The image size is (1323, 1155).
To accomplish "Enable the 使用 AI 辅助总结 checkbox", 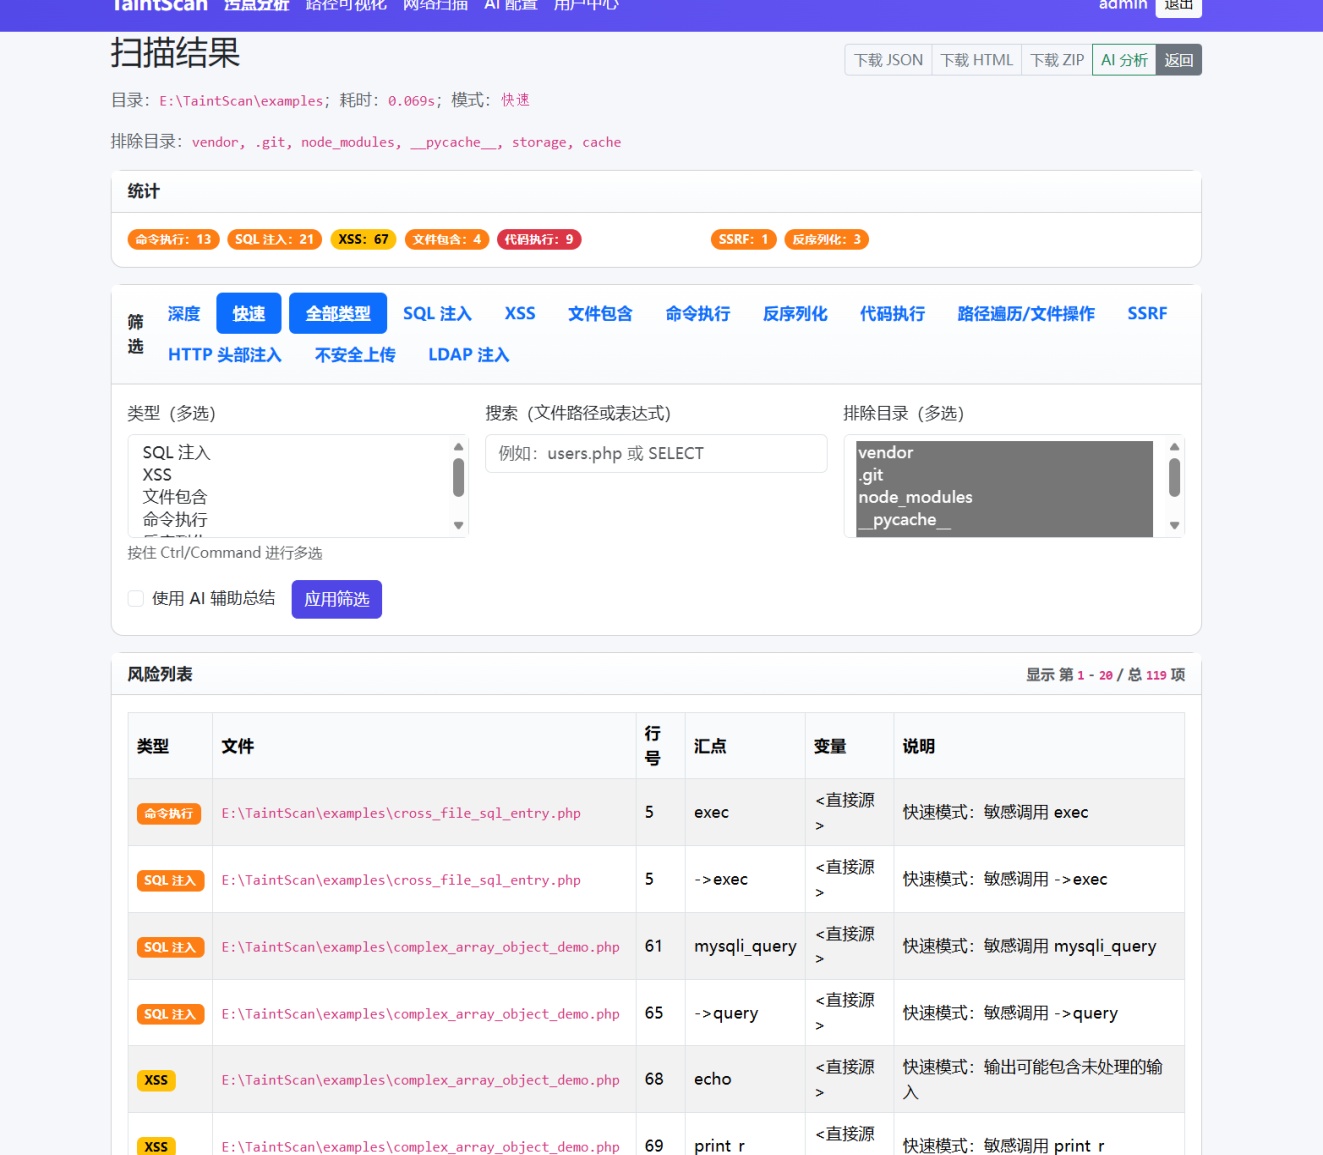I will tap(136, 599).
